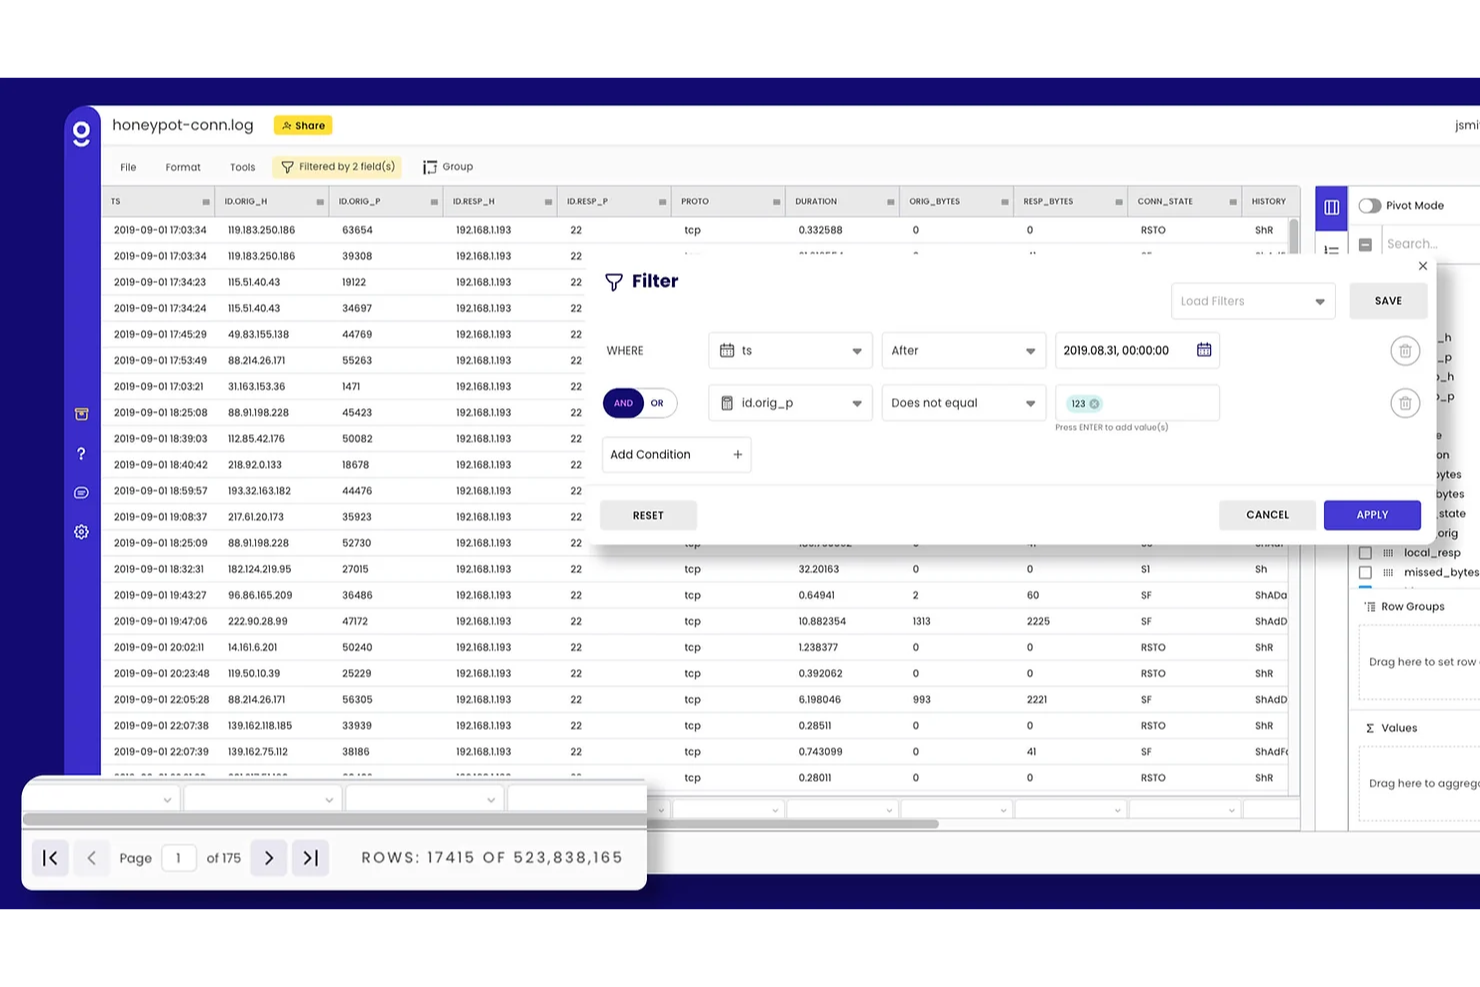Click the help question mark sidebar icon
This screenshot has width=1480, height=987.
tap(81, 453)
